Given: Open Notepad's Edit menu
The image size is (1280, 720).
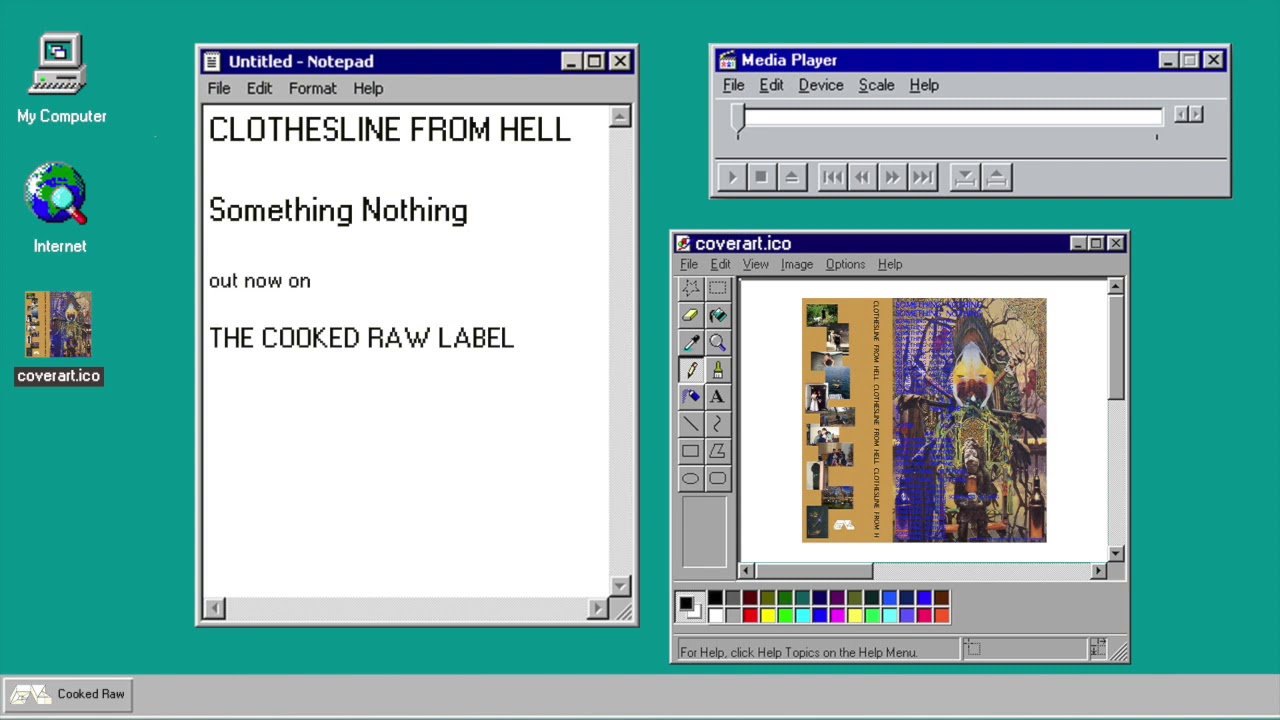Looking at the screenshot, I should pos(259,88).
